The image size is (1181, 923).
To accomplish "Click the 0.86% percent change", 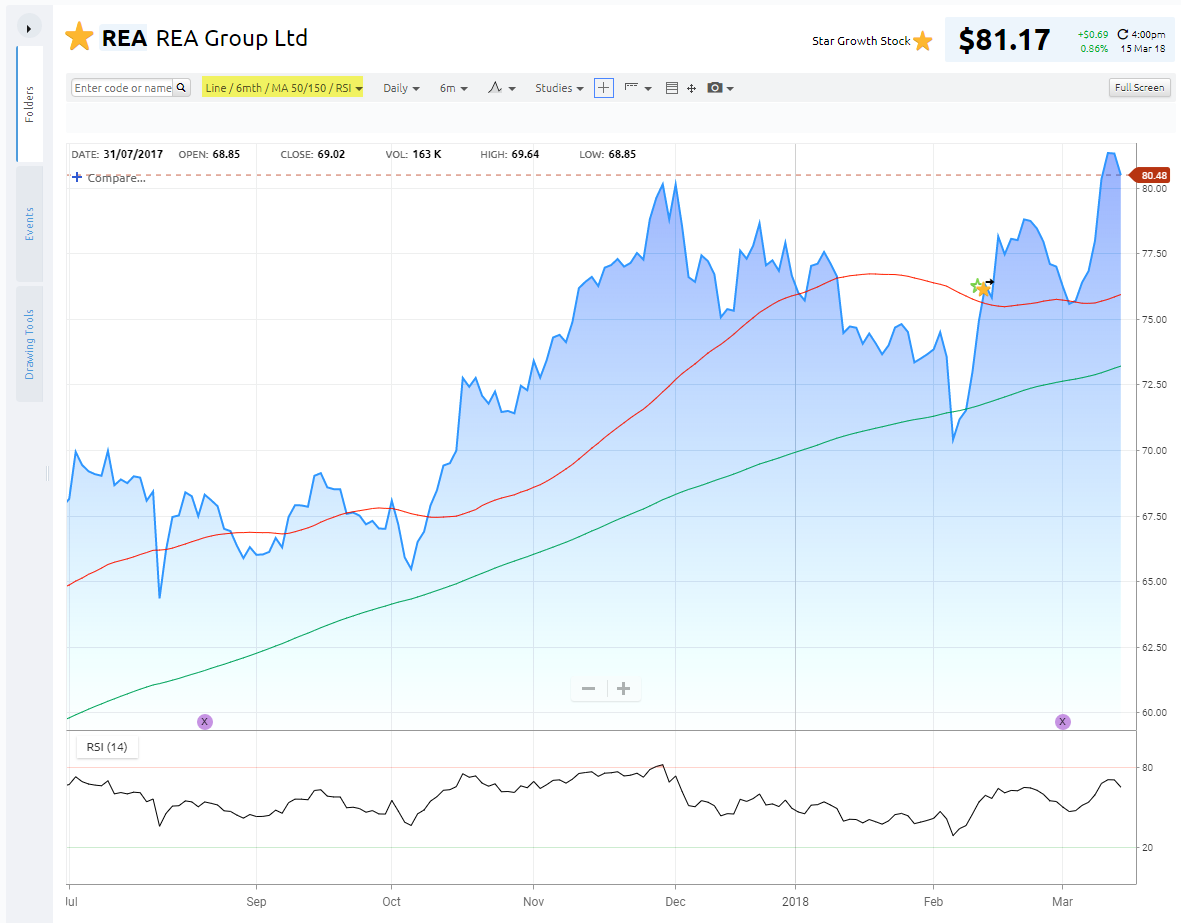I will [x=1094, y=49].
